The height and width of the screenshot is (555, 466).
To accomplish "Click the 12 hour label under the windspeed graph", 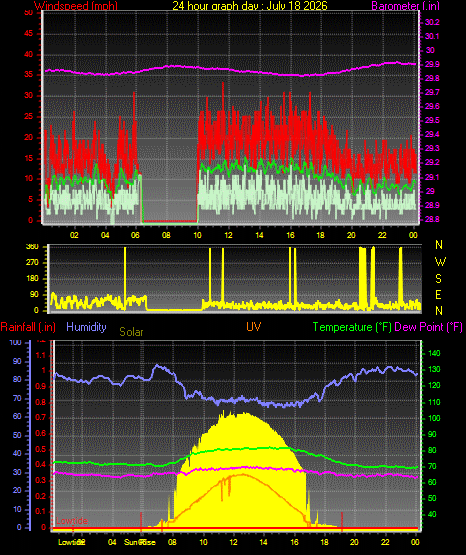I will coord(228,235).
